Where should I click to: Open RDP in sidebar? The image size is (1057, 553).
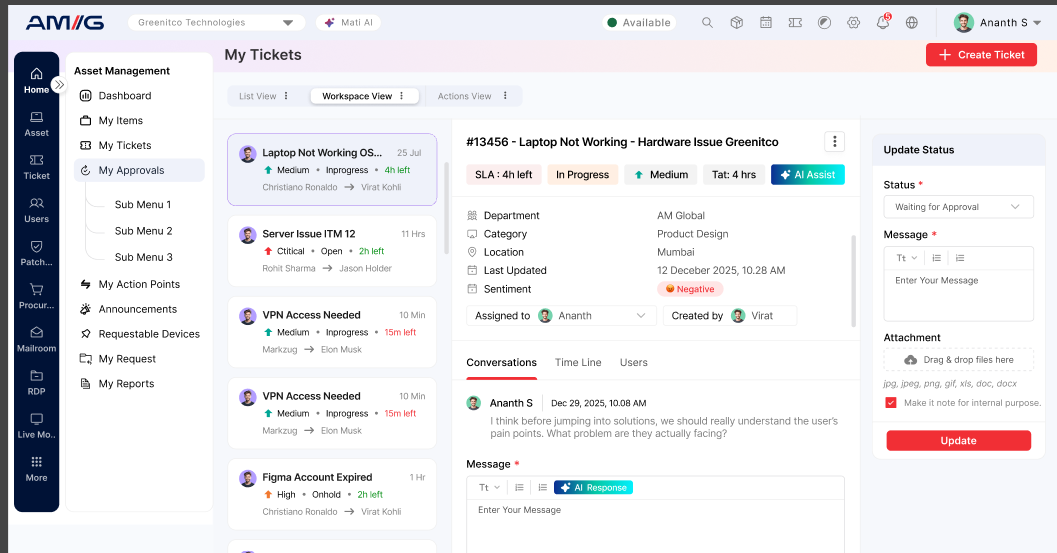pos(36,382)
